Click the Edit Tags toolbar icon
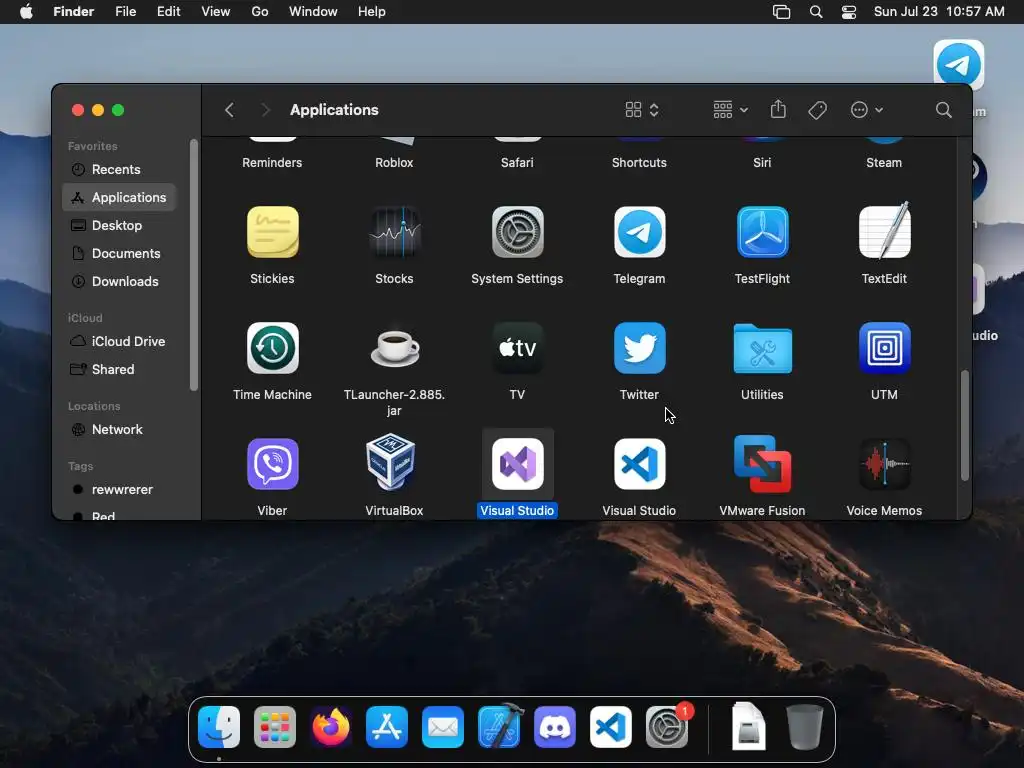The image size is (1024, 768). click(x=818, y=110)
